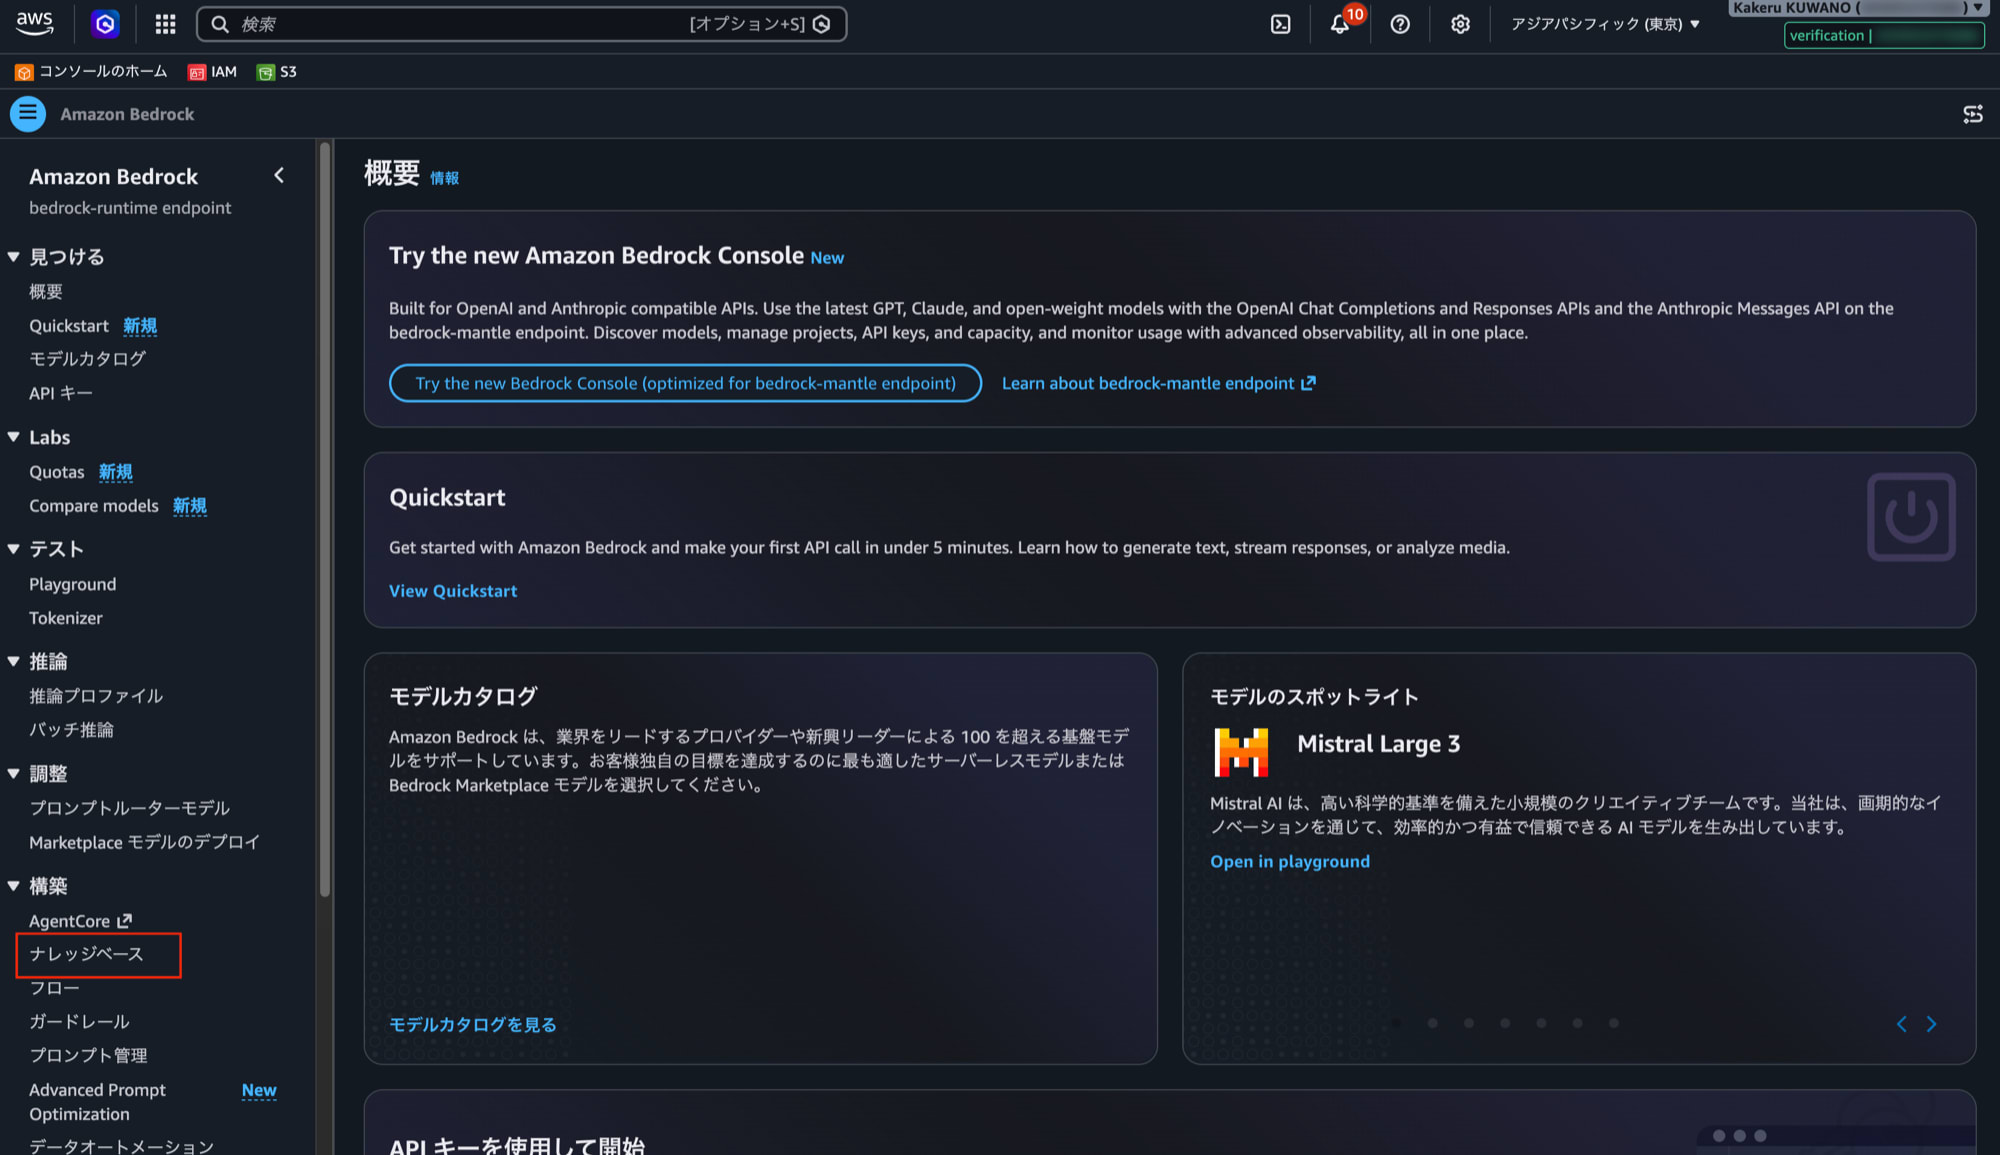2000x1155 pixels.
Task: Toggle the hamburger navigation menu
Action: 28,114
